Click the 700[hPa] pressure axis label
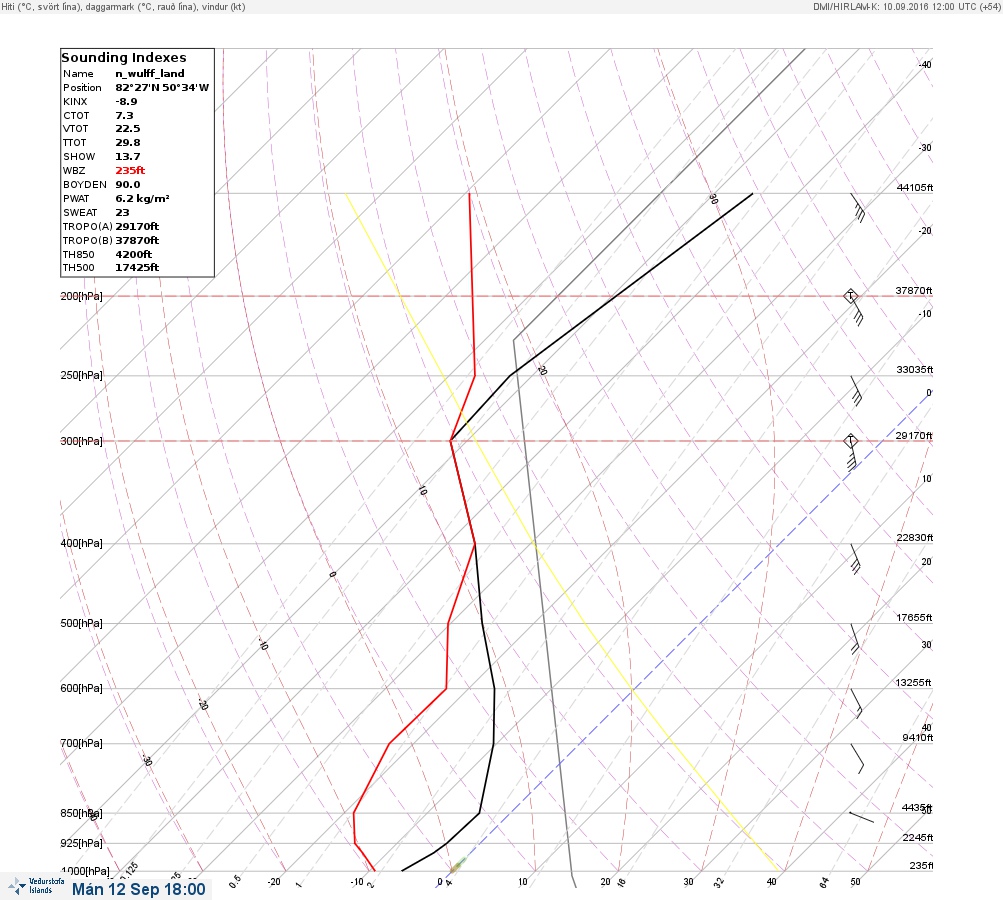 pos(81,743)
